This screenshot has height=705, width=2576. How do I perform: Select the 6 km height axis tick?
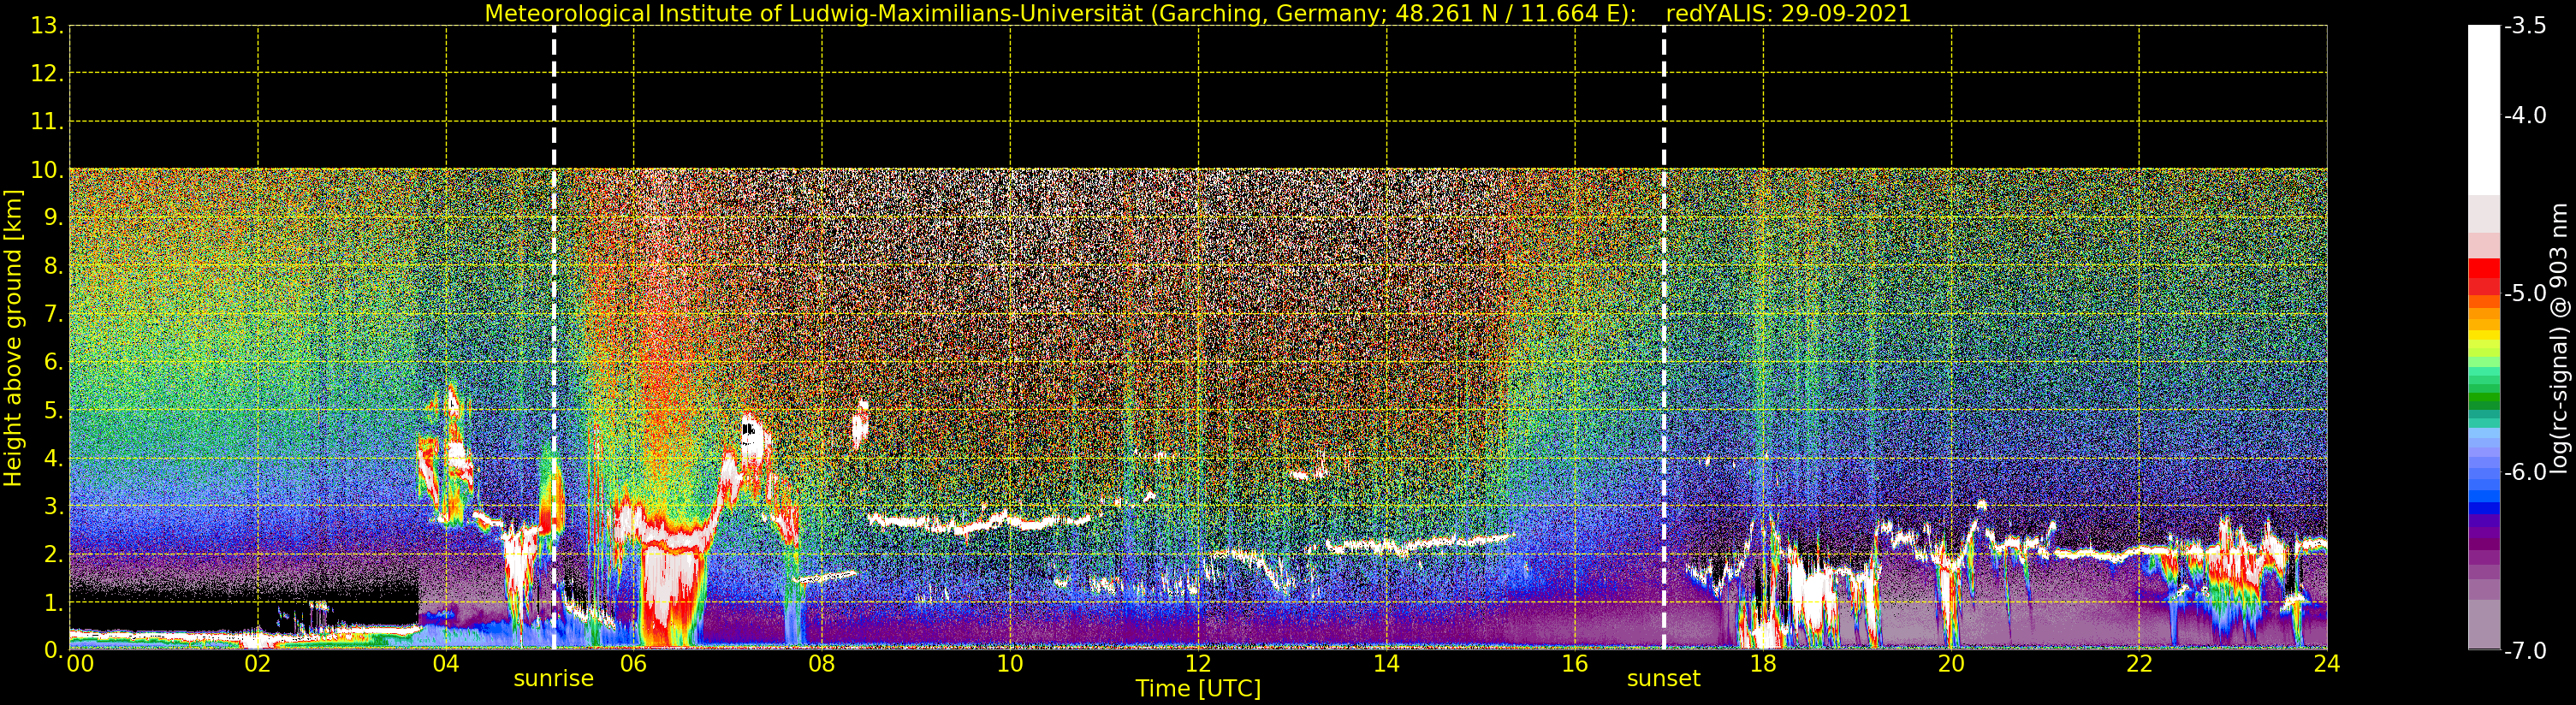click(x=53, y=362)
